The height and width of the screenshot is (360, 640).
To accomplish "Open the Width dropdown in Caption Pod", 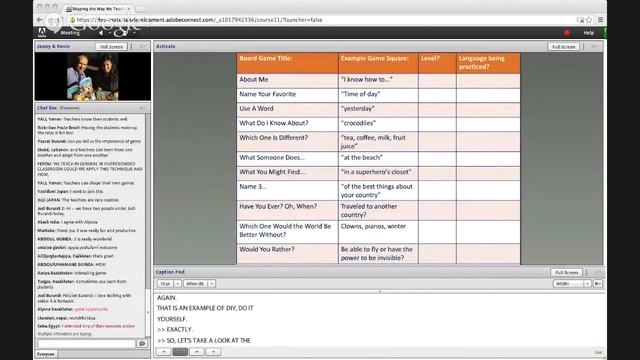I will 572,284.
